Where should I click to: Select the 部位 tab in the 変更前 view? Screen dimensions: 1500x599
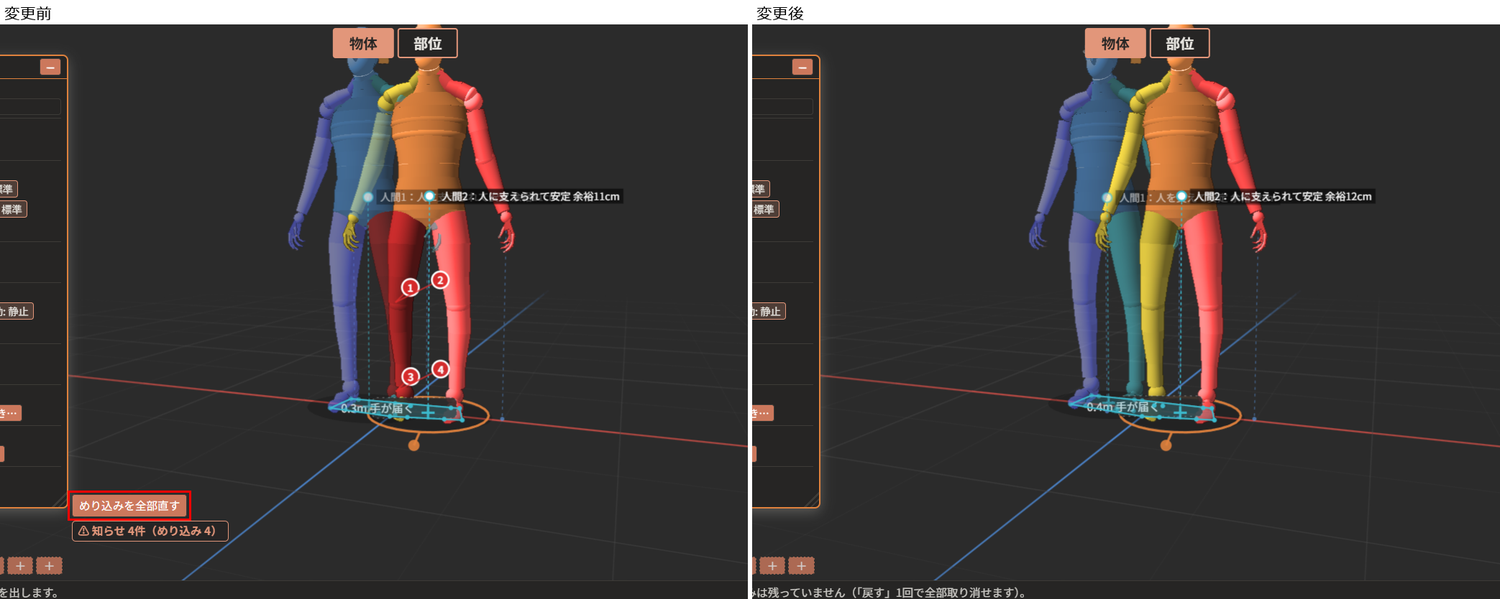[x=428, y=43]
